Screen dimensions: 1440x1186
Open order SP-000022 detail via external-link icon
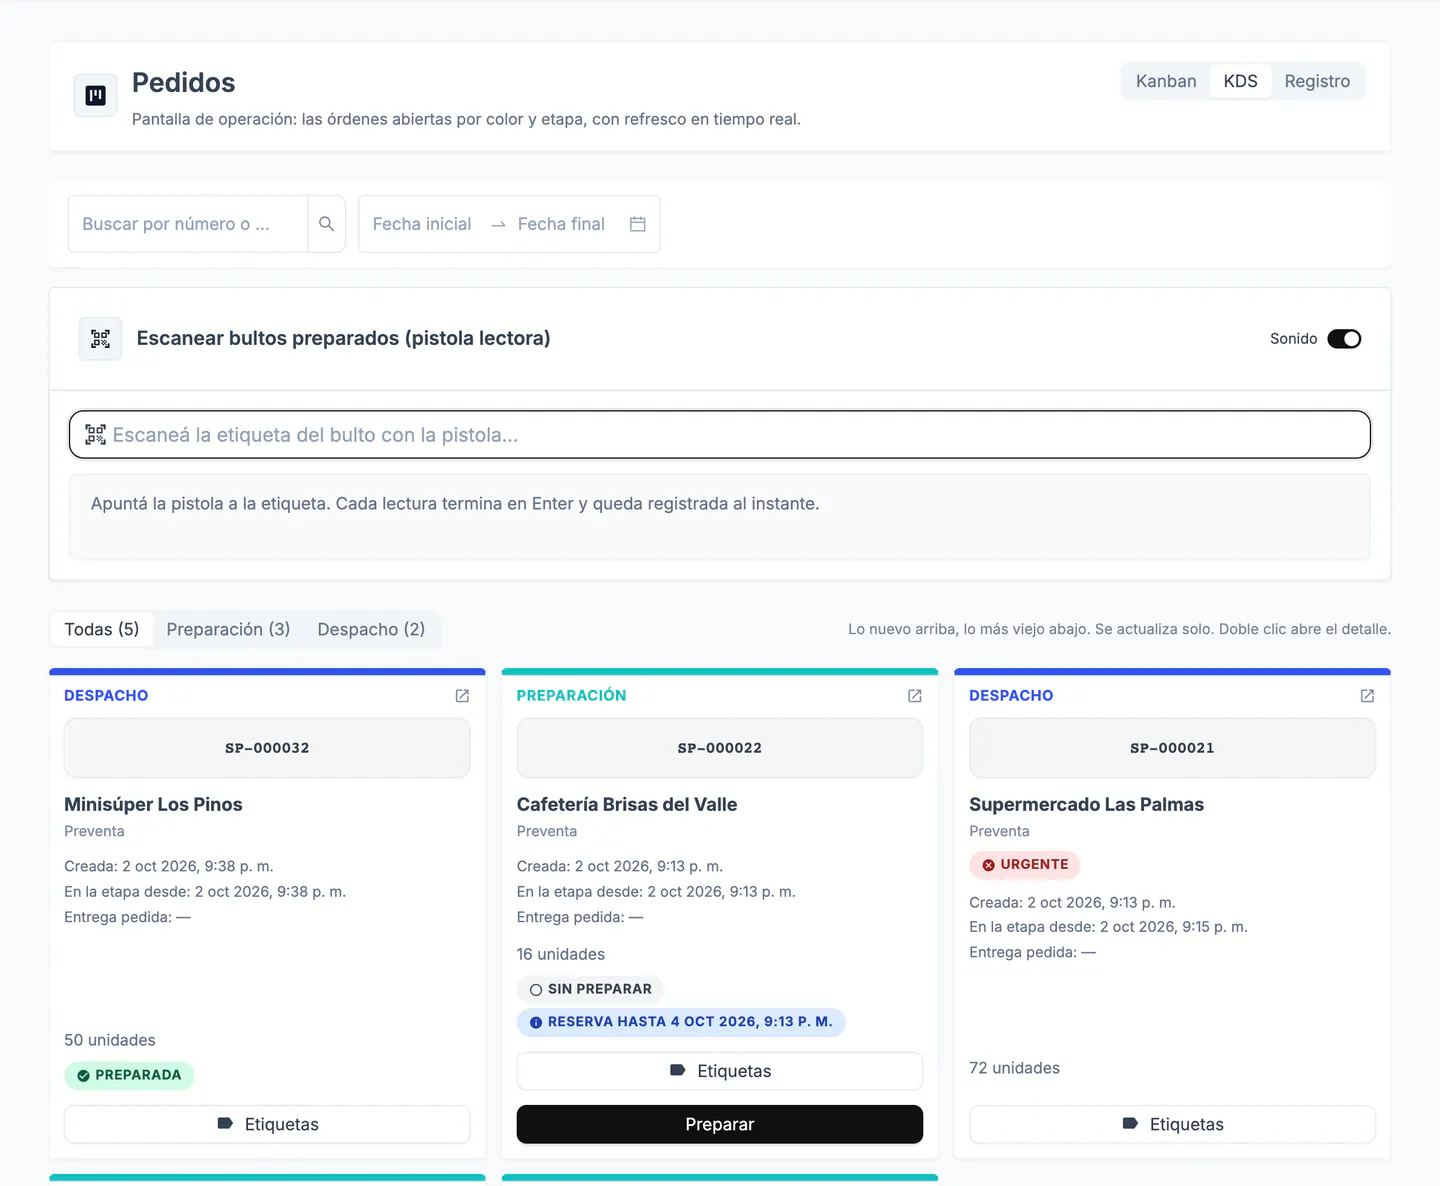tap(914, 696)
